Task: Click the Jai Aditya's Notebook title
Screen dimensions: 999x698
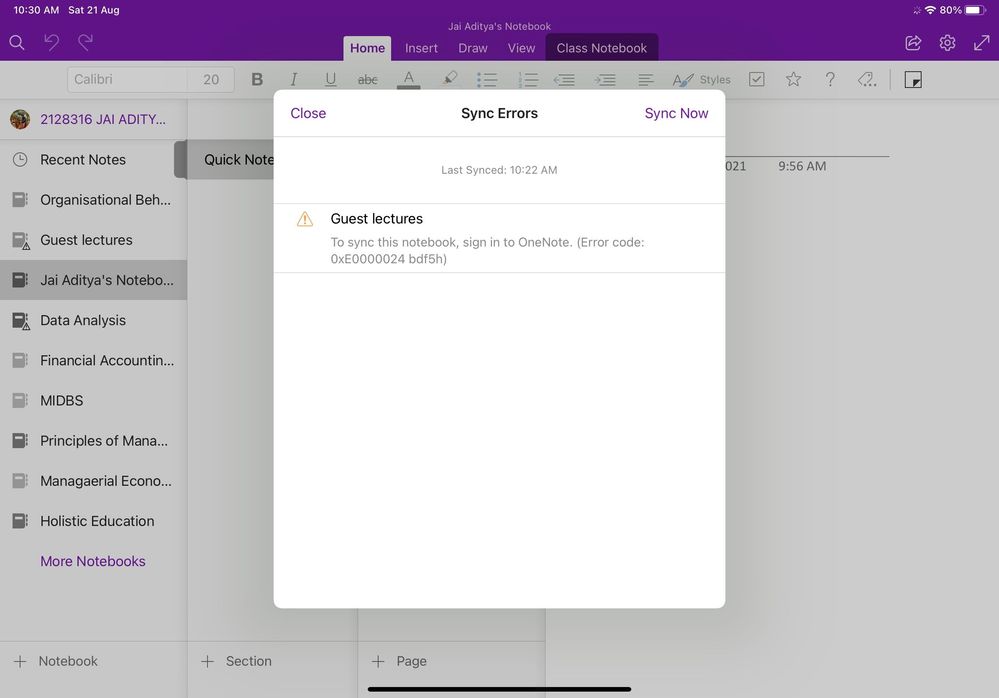Action: 499,26
